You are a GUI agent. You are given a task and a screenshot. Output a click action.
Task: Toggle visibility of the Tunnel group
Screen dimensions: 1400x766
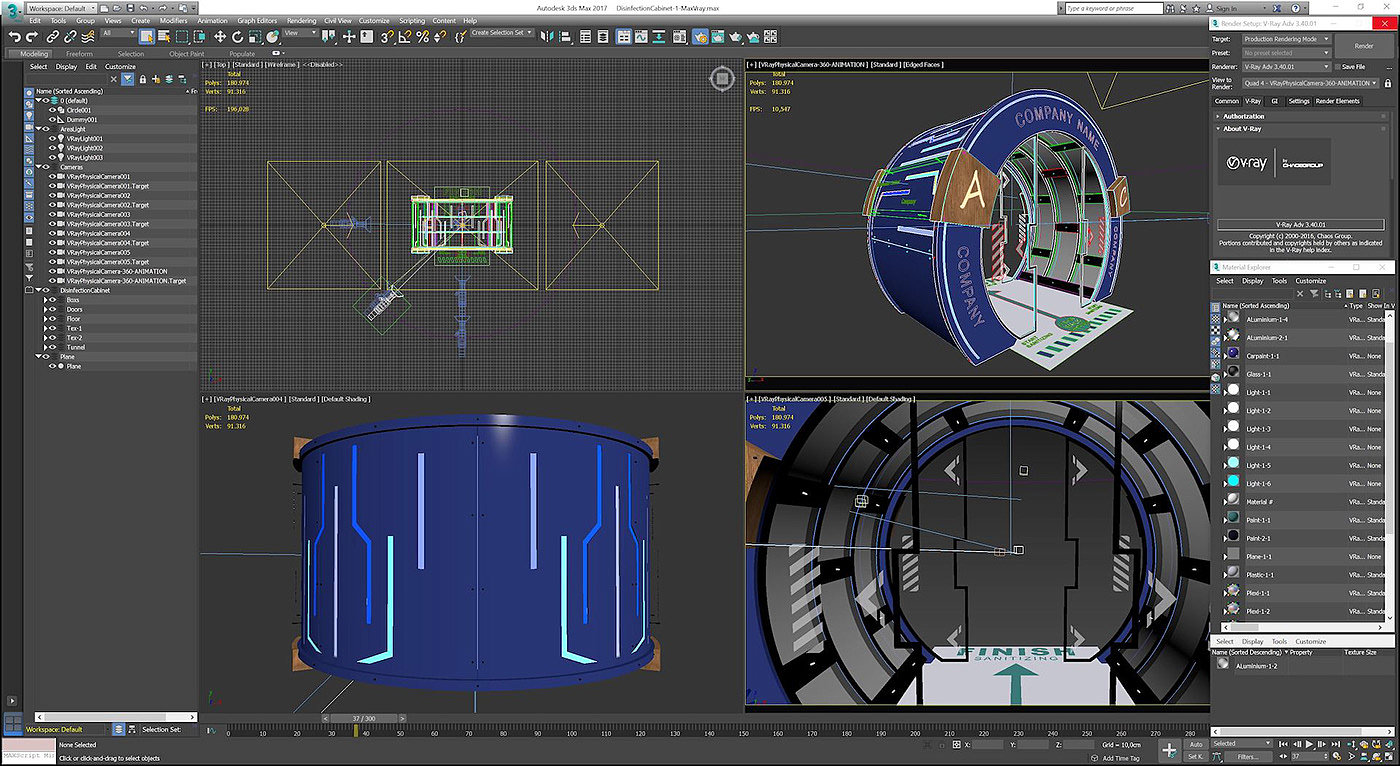click(53, 347)
